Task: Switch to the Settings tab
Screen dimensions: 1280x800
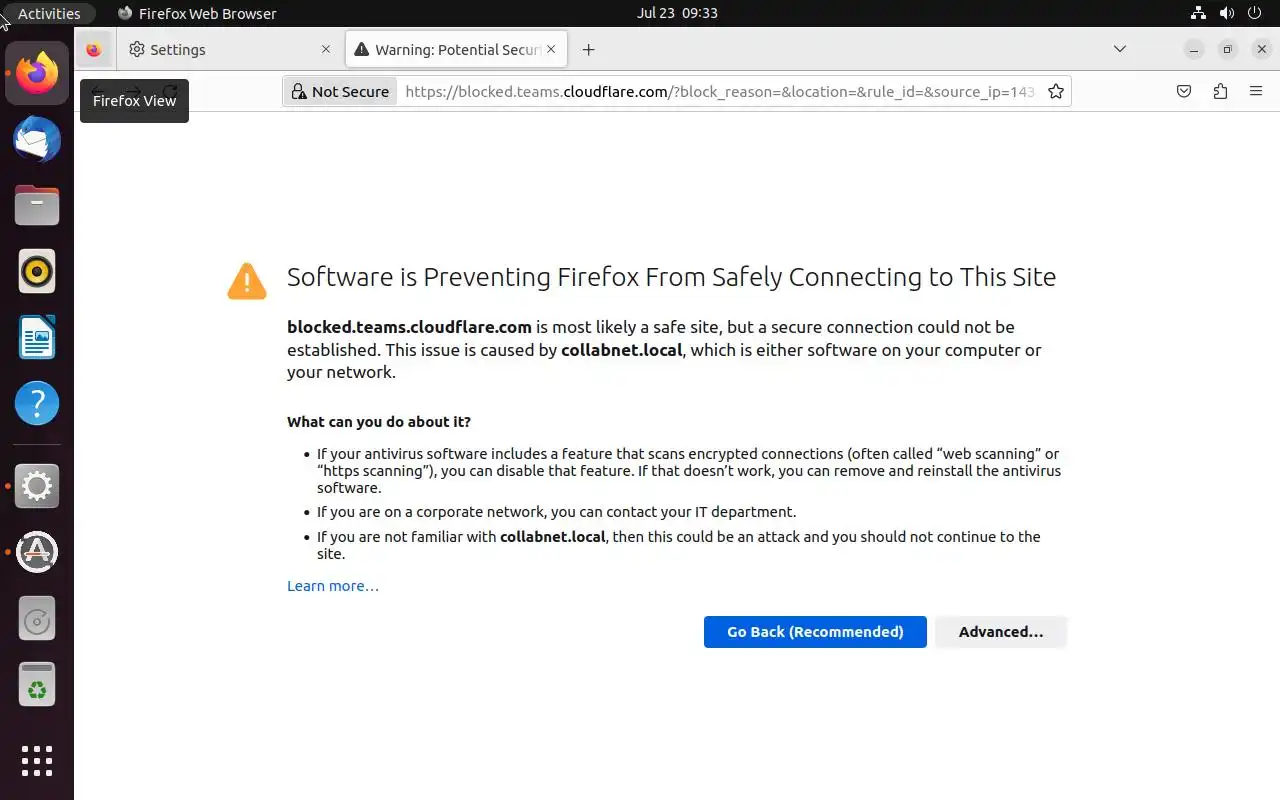Action: tap(220, 49)
